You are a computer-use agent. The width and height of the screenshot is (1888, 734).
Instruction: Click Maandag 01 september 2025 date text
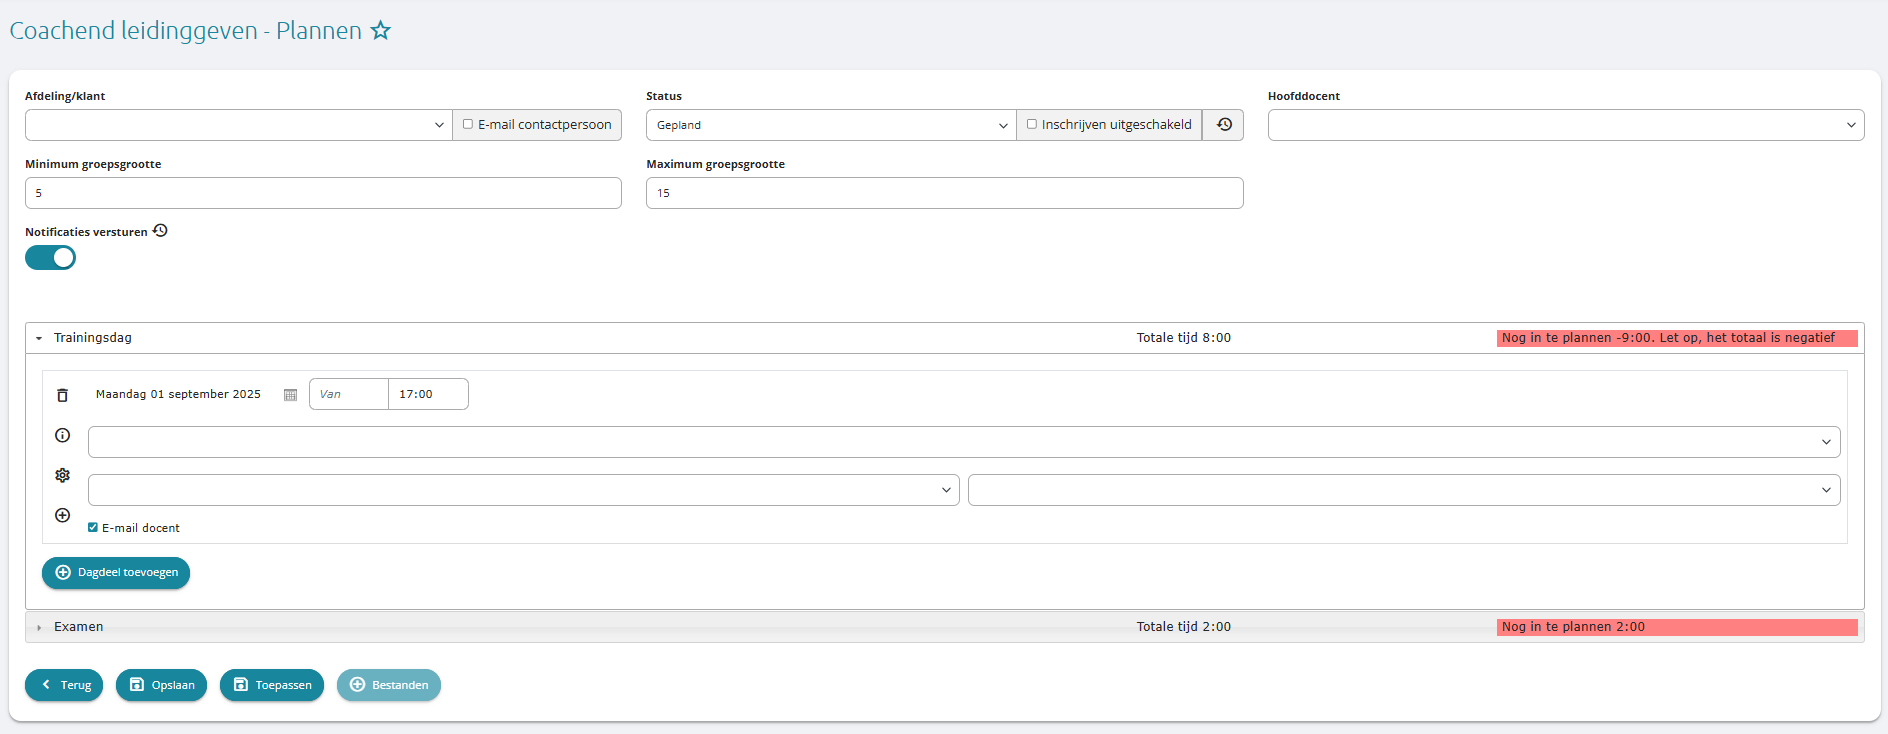(x=178, y=394)
